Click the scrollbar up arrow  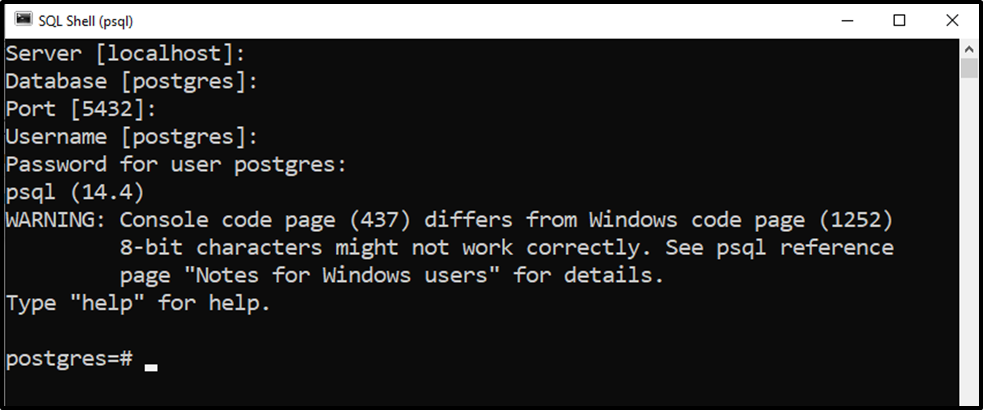tap(969, 48)
